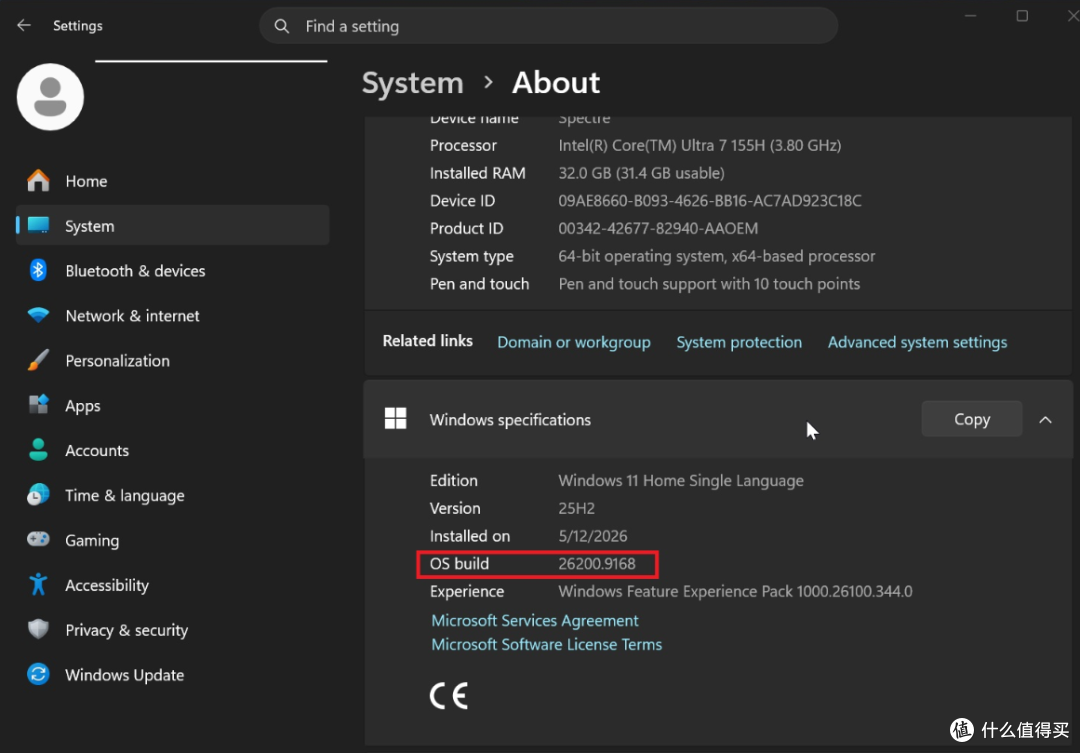
Task: Open Microsoft Software License Terms link
Action: tap(546, 645)
